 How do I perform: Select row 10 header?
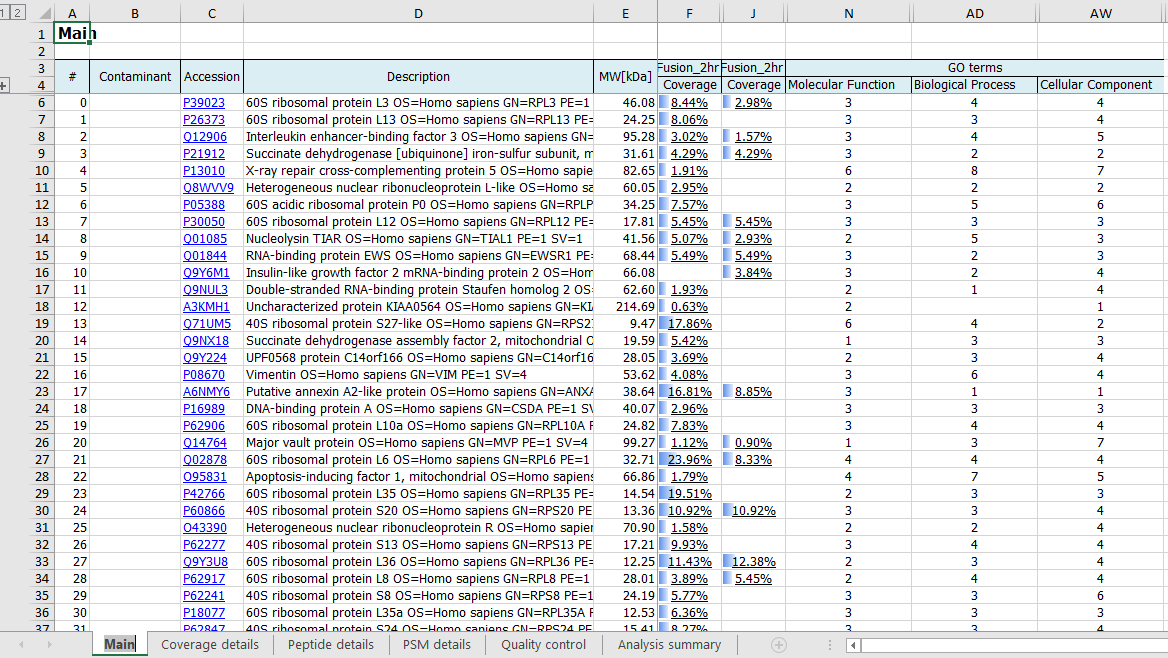coord(41,170)
